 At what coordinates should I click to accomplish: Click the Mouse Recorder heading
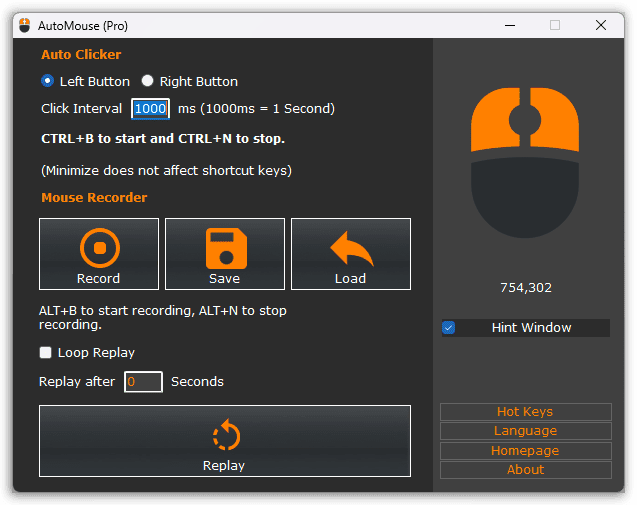94,197
